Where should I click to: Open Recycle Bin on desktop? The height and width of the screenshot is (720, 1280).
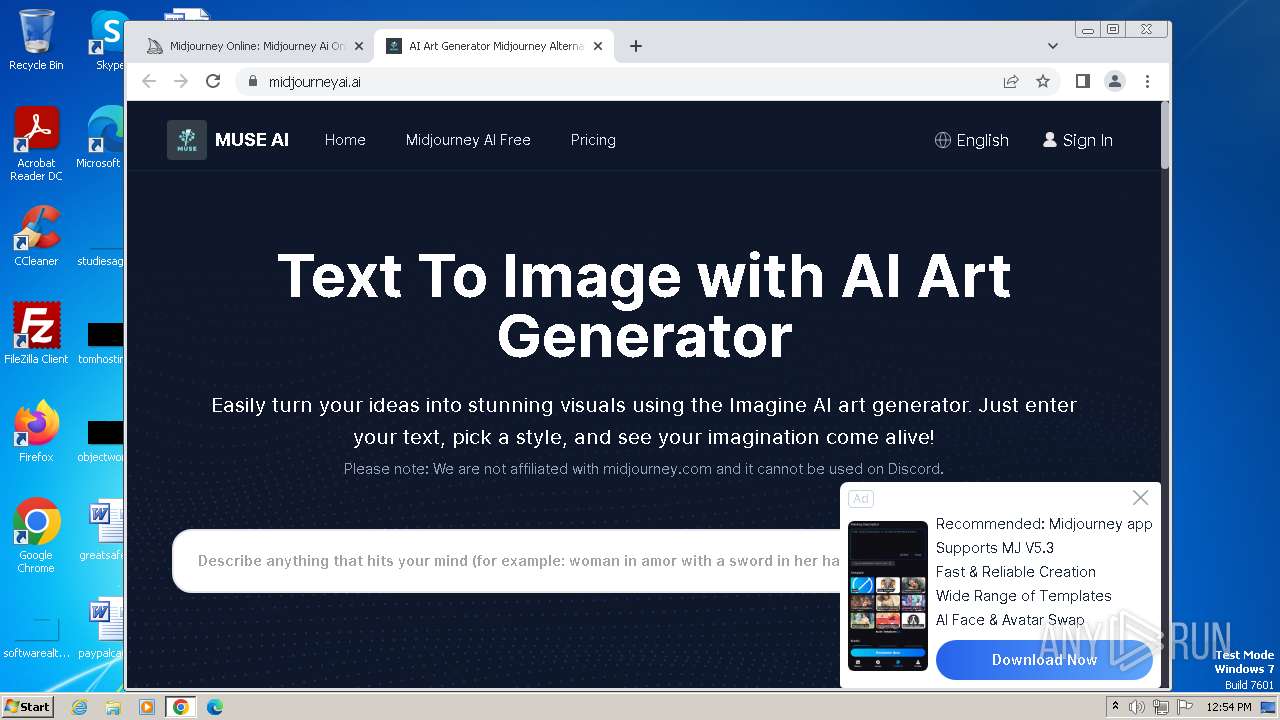(36, 40)
